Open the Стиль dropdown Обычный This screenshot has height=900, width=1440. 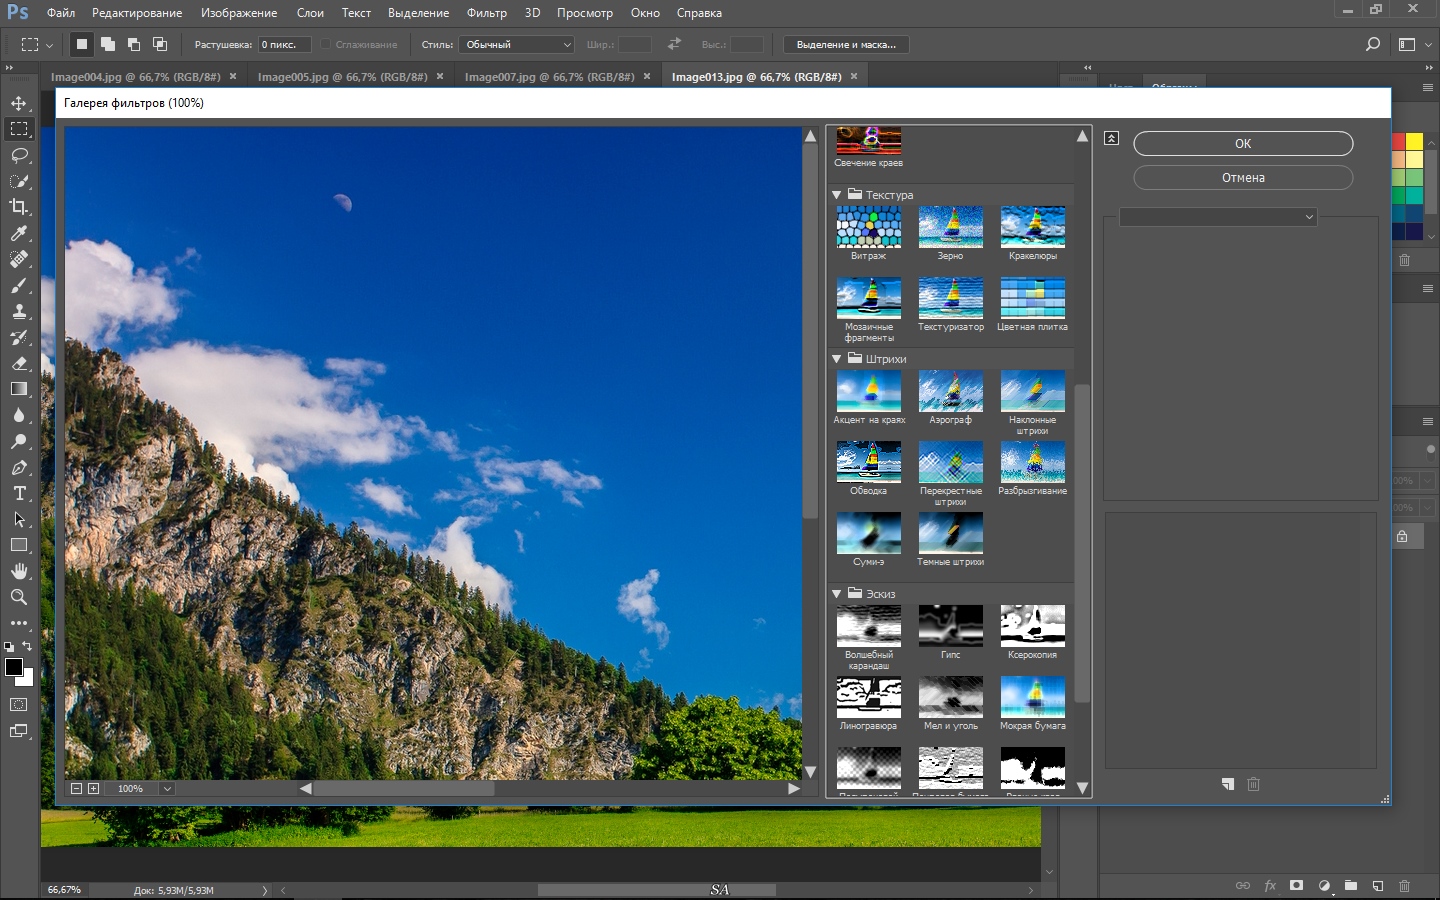[x=517, y=44]
